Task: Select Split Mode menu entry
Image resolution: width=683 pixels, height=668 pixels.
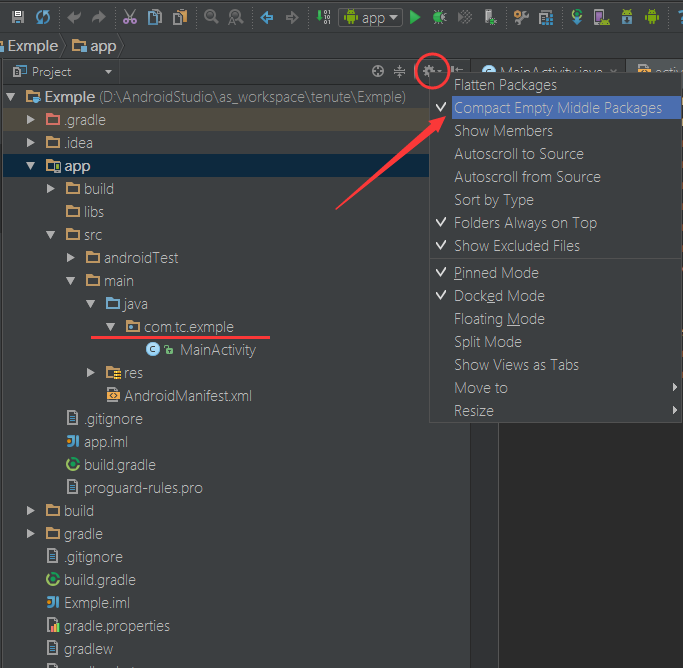Action: tap(555, 342)
